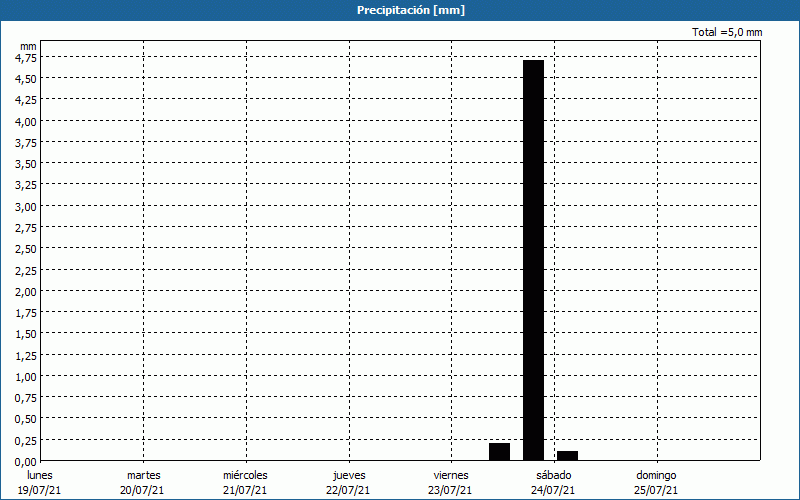Click the 2,75 axis label
This screenshot has width=800, height=500.
coord(26,228)
